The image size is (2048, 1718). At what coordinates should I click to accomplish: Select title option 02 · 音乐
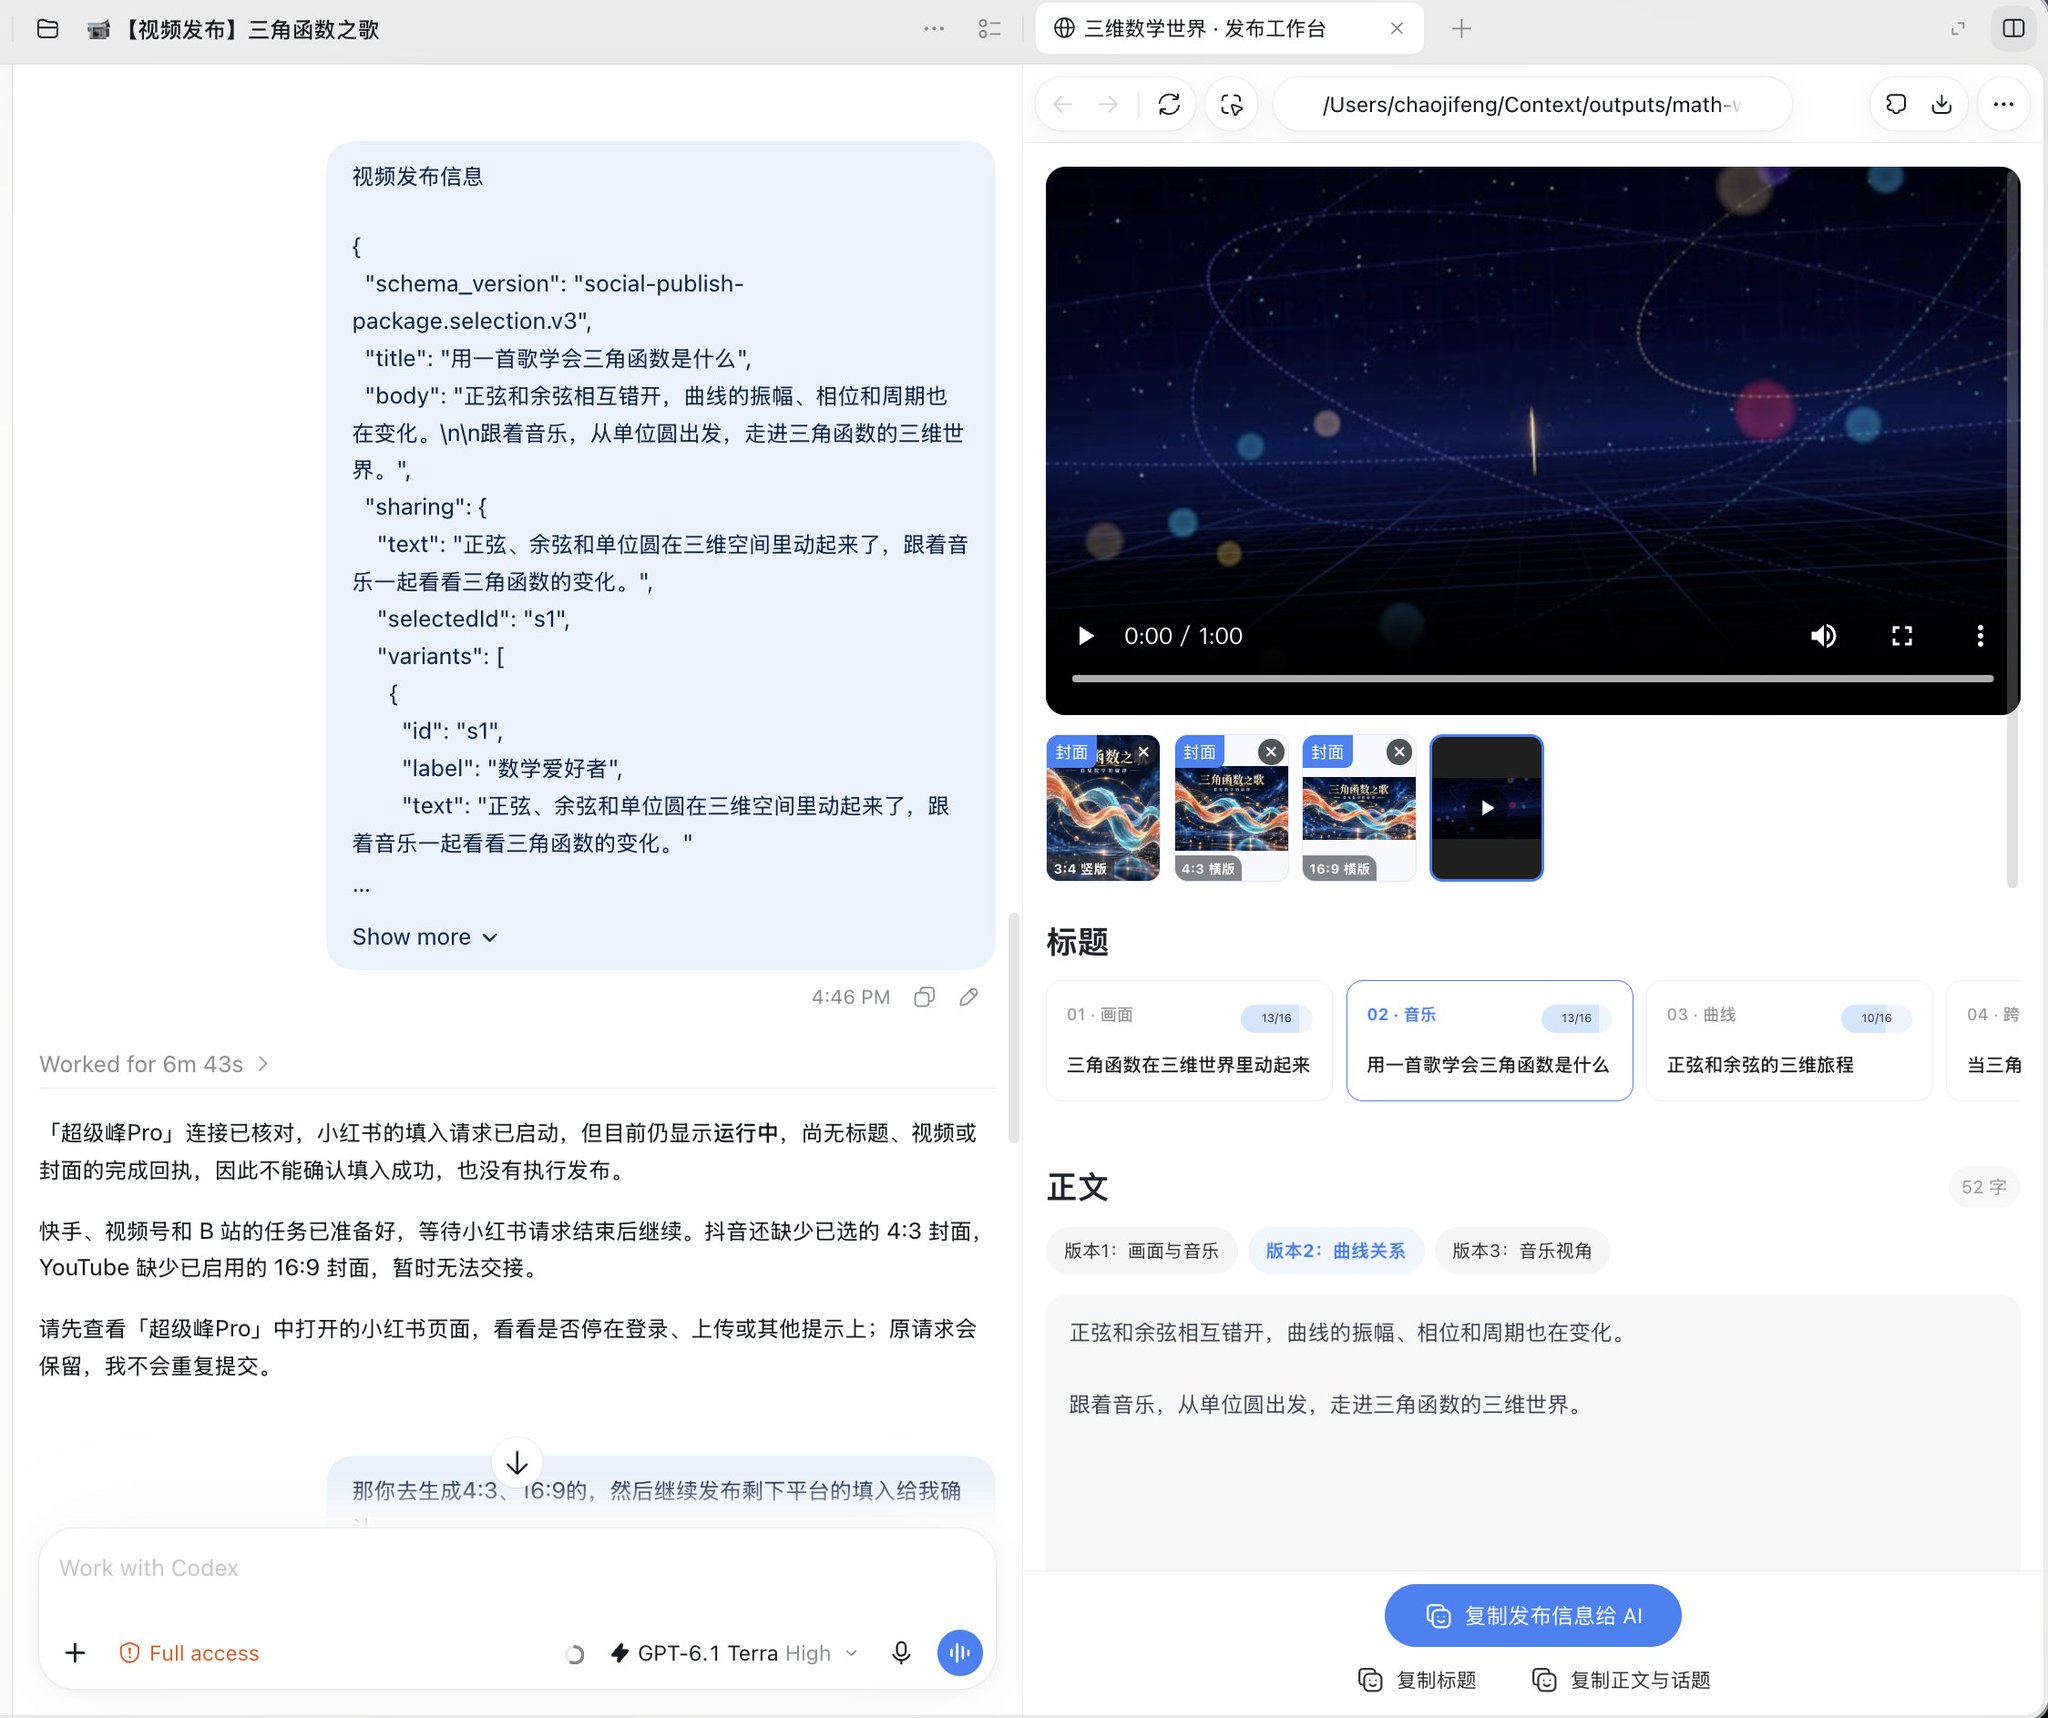pos(1489,1040)
